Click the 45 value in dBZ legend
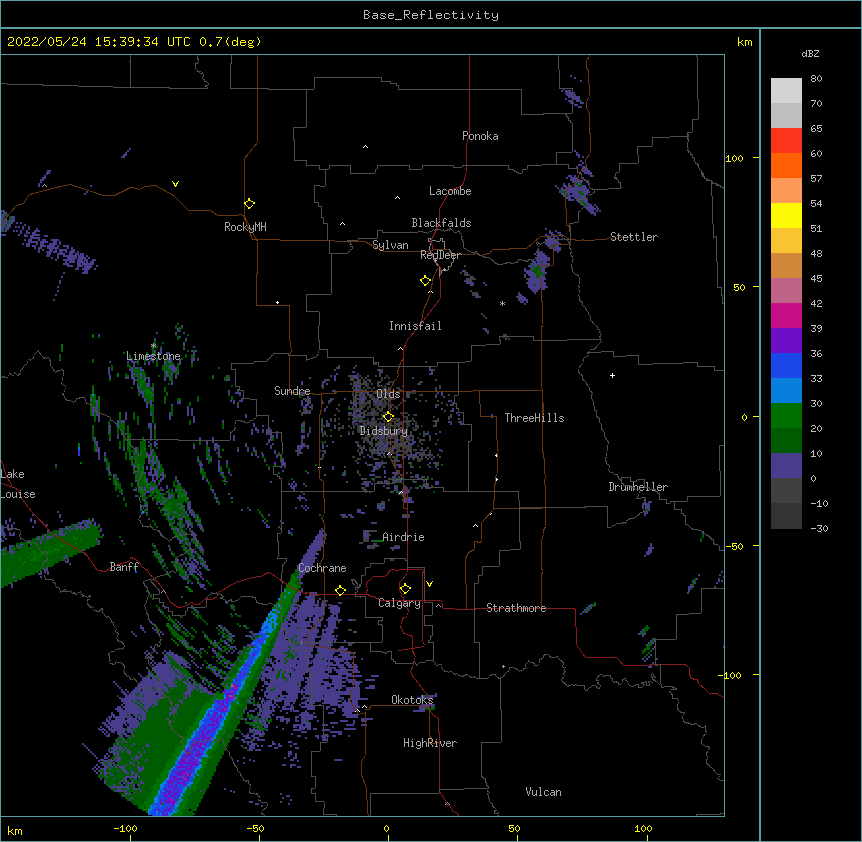862x842 pixels. coord(816,278)
